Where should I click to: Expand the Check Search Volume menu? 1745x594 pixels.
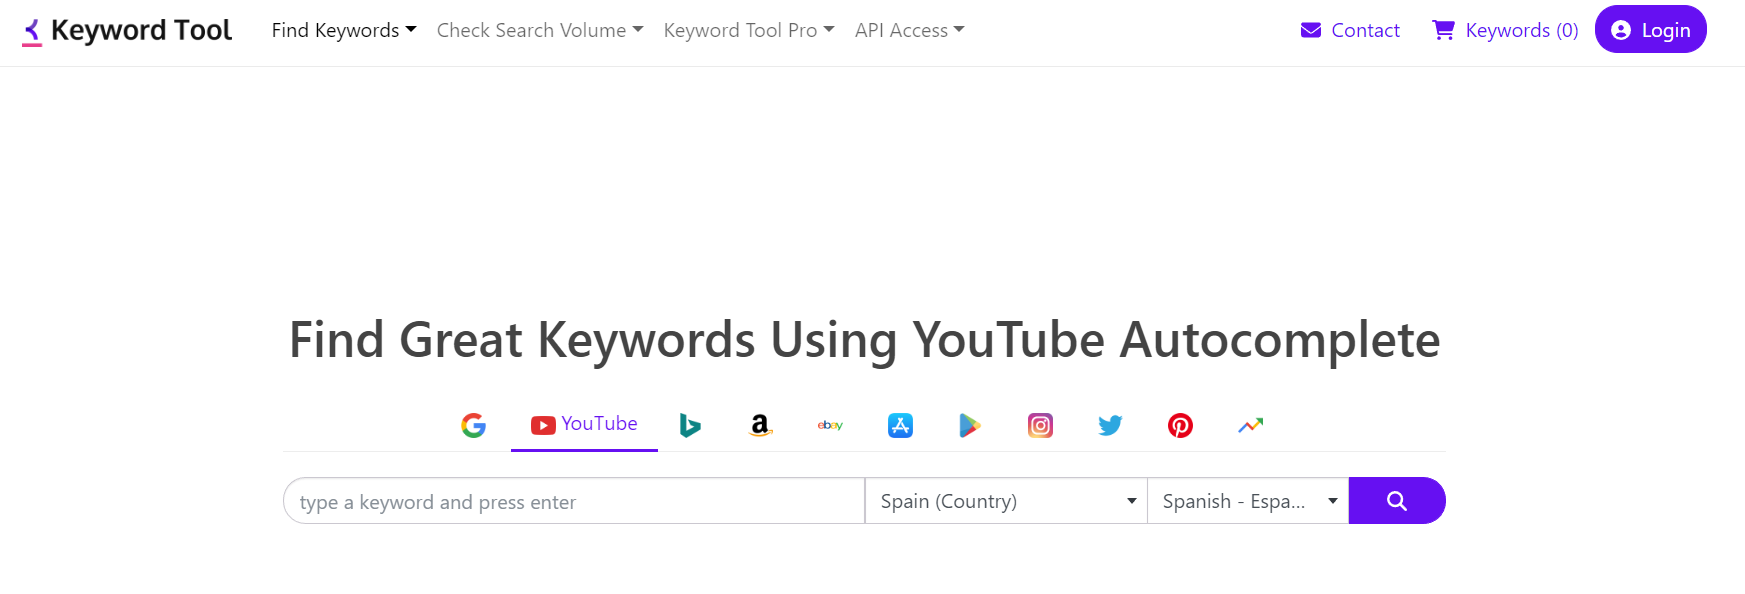coord(540,31)
